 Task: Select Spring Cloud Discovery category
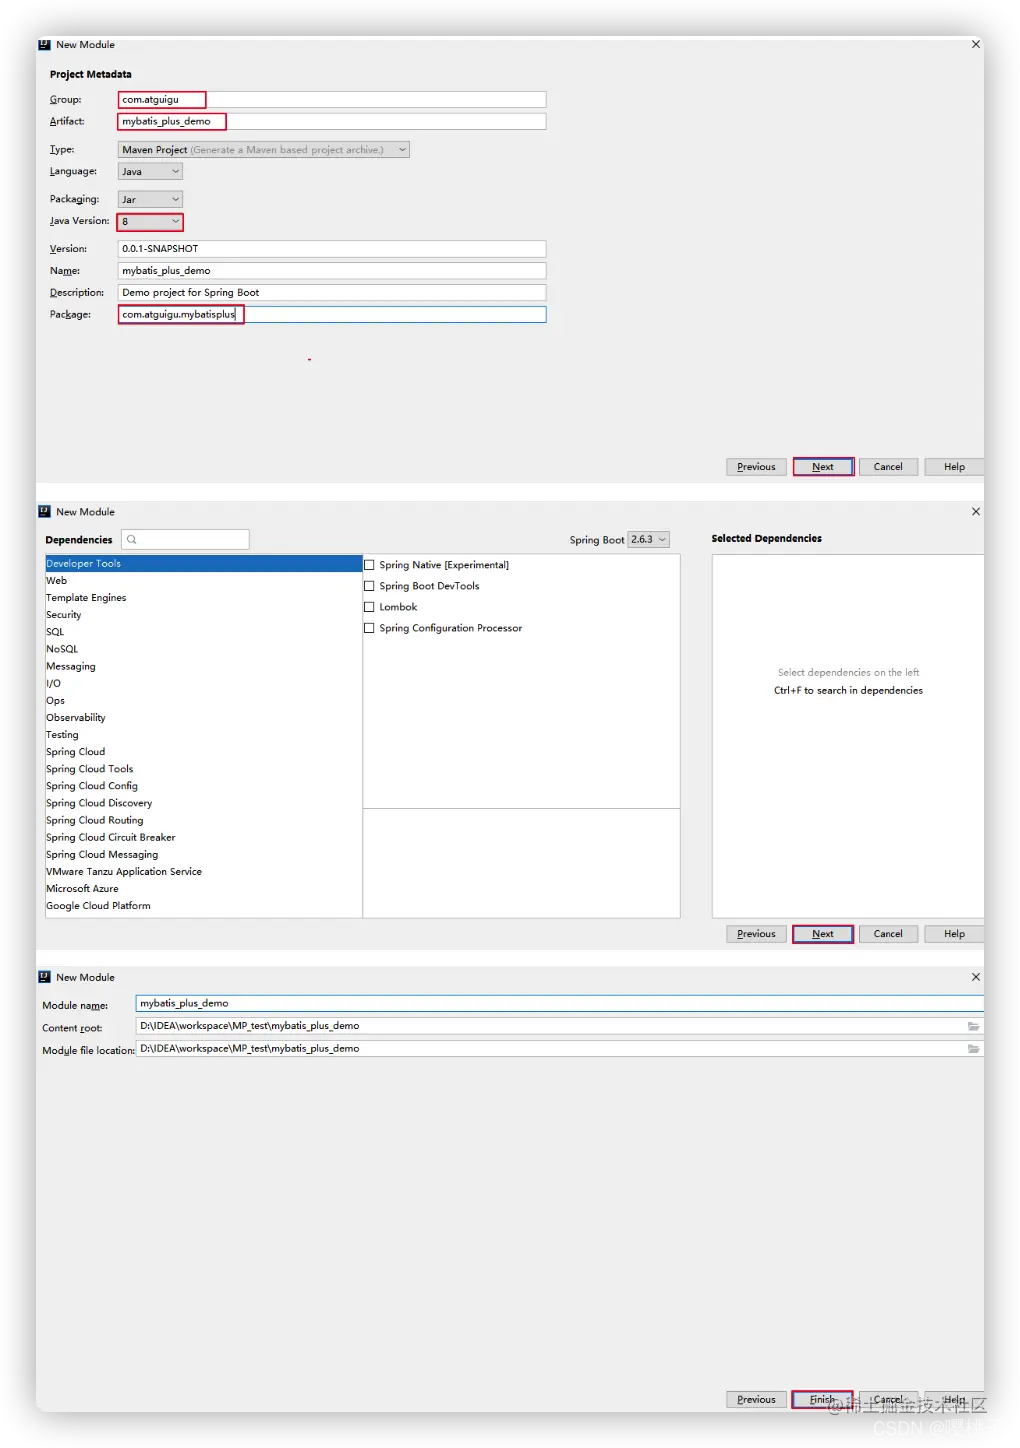point(203,803)
